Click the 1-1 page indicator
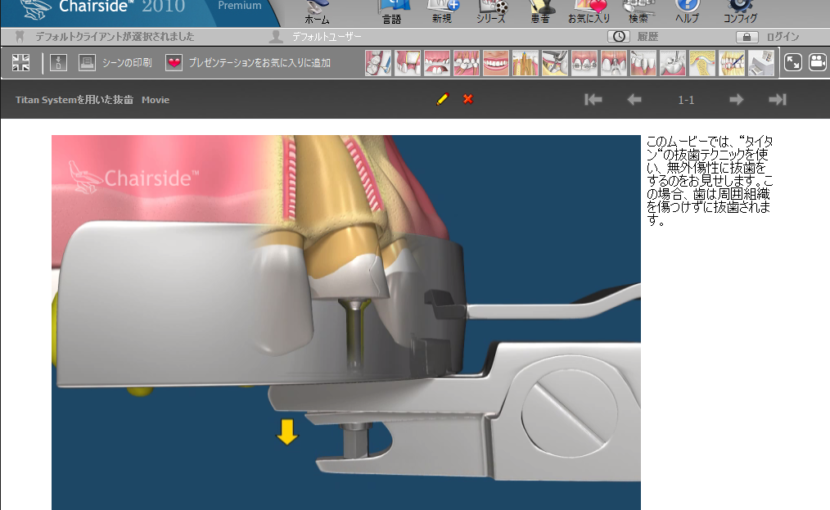 tap(686, 100)
